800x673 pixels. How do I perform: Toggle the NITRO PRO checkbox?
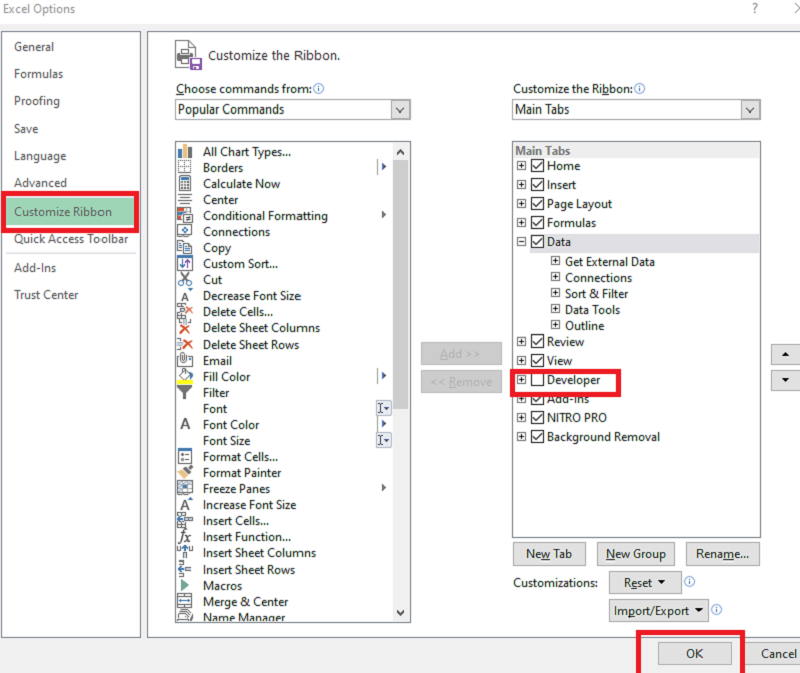(537, 417)
